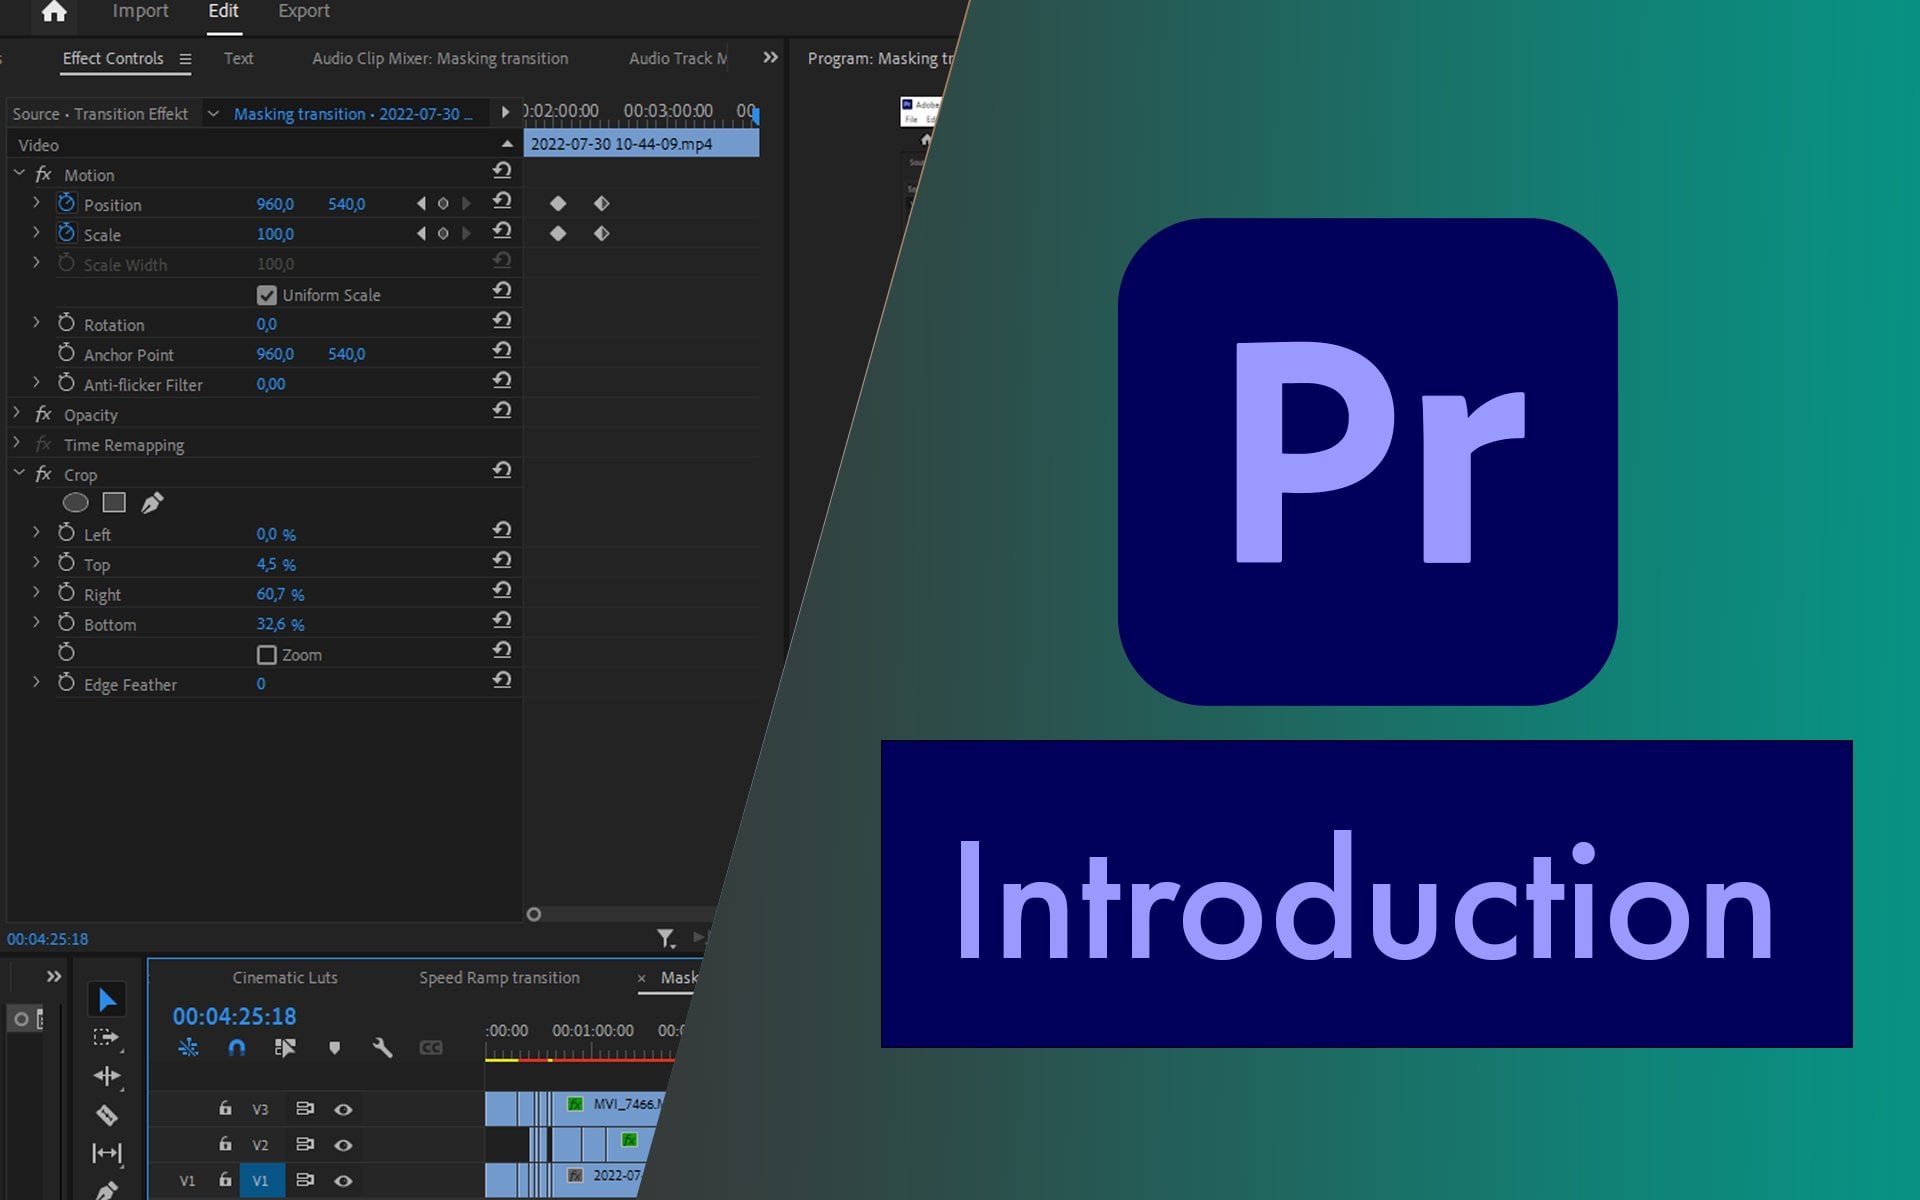
Task: Open the Cinematic Luts sequence tab
Action: coord(285,978)
